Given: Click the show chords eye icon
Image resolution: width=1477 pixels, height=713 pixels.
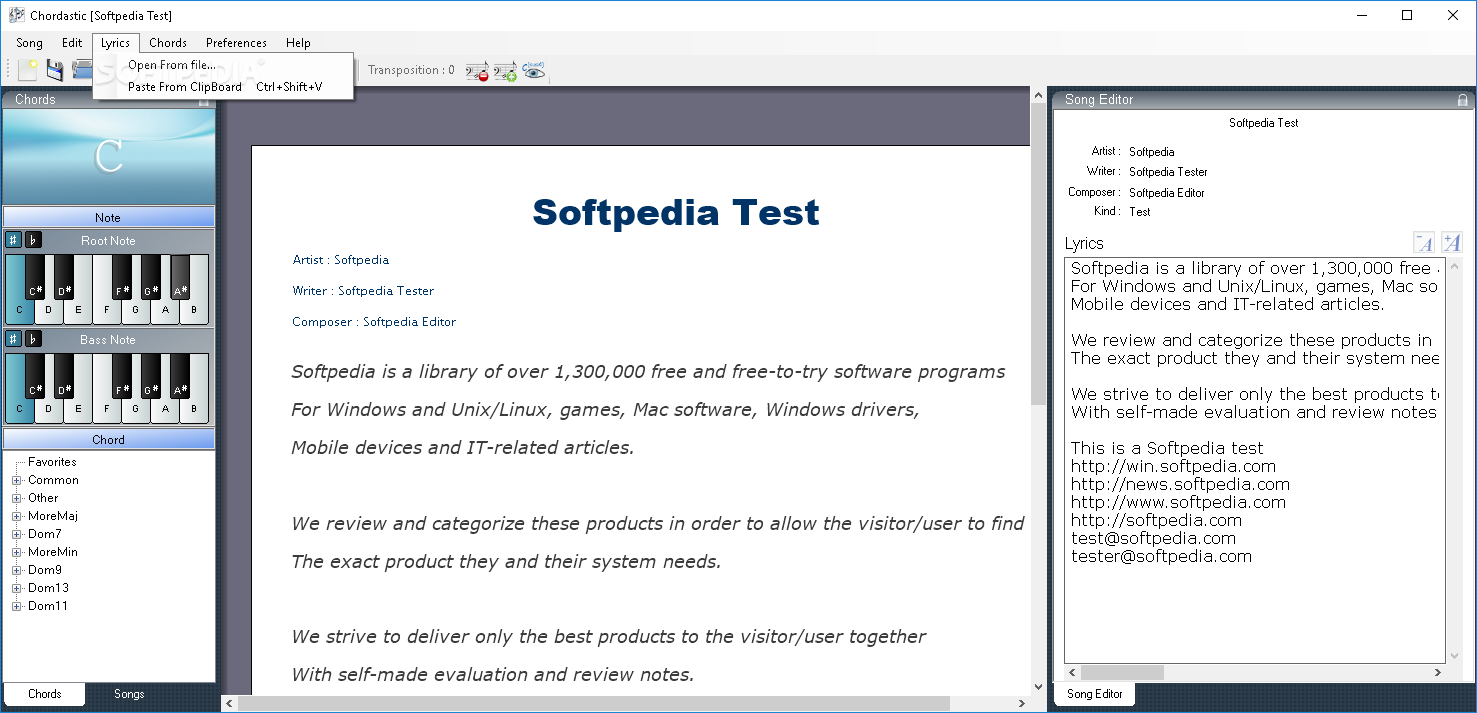Looking at the screenshot, I should point(534,70).
